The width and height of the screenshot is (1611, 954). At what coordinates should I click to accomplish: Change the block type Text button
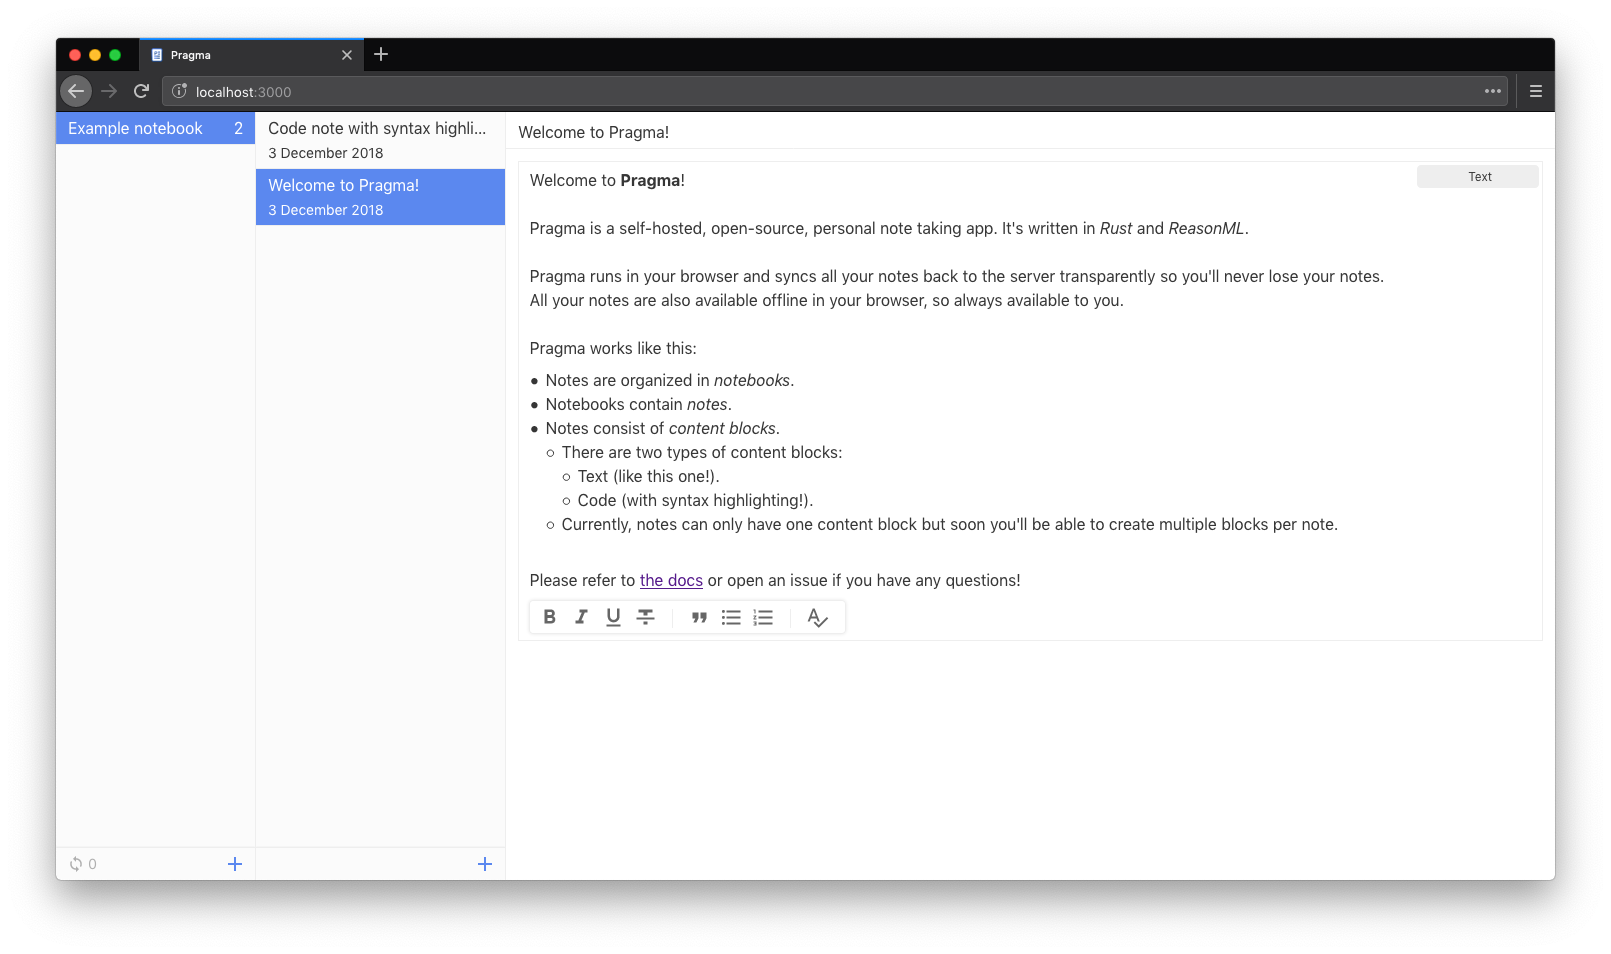point(1478,176)
